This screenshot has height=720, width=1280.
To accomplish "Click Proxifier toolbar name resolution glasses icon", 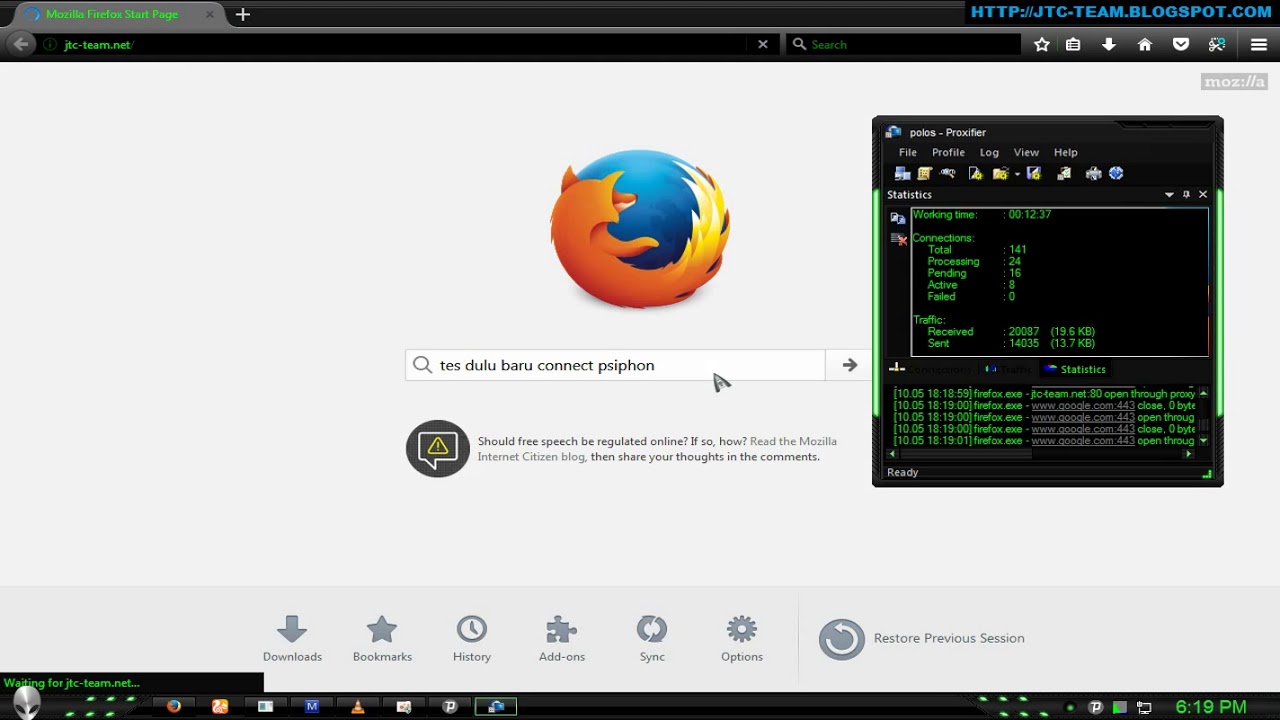I will coord(948,173).
